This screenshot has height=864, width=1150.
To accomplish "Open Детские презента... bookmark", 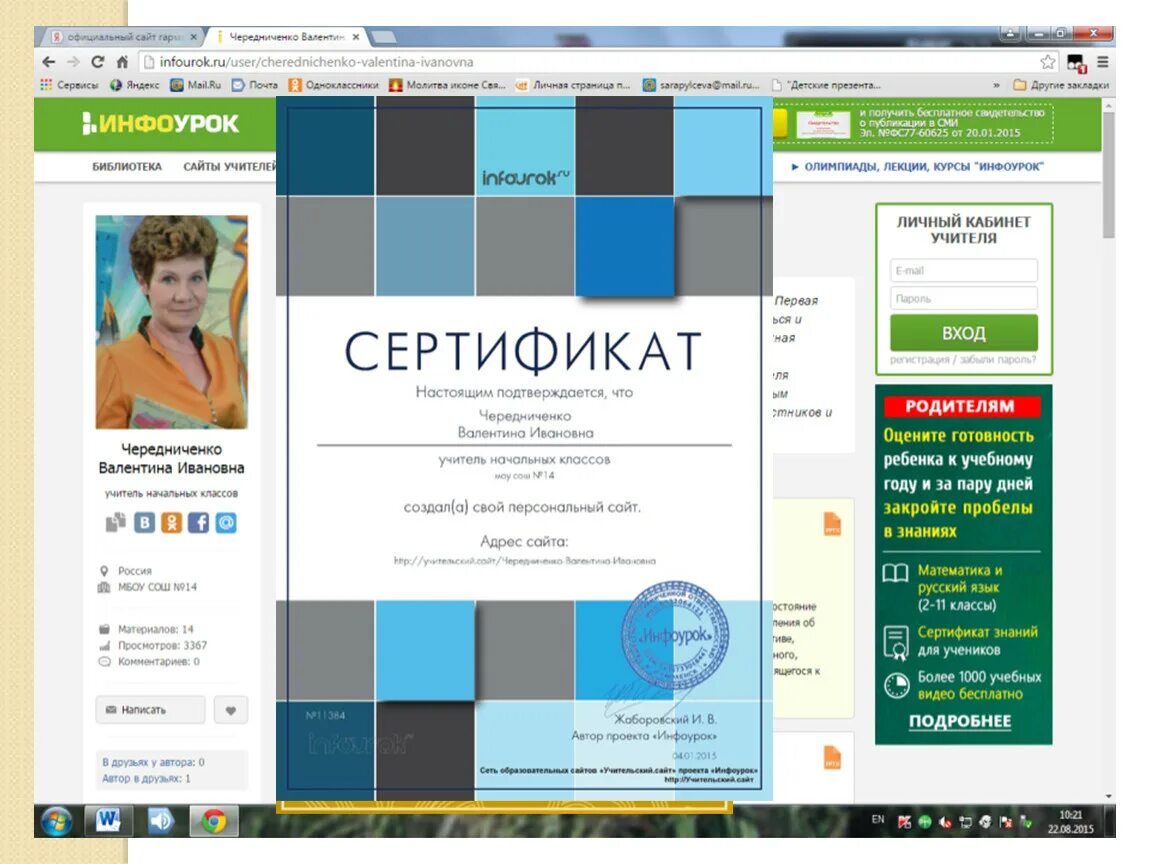I will (826, 85).
